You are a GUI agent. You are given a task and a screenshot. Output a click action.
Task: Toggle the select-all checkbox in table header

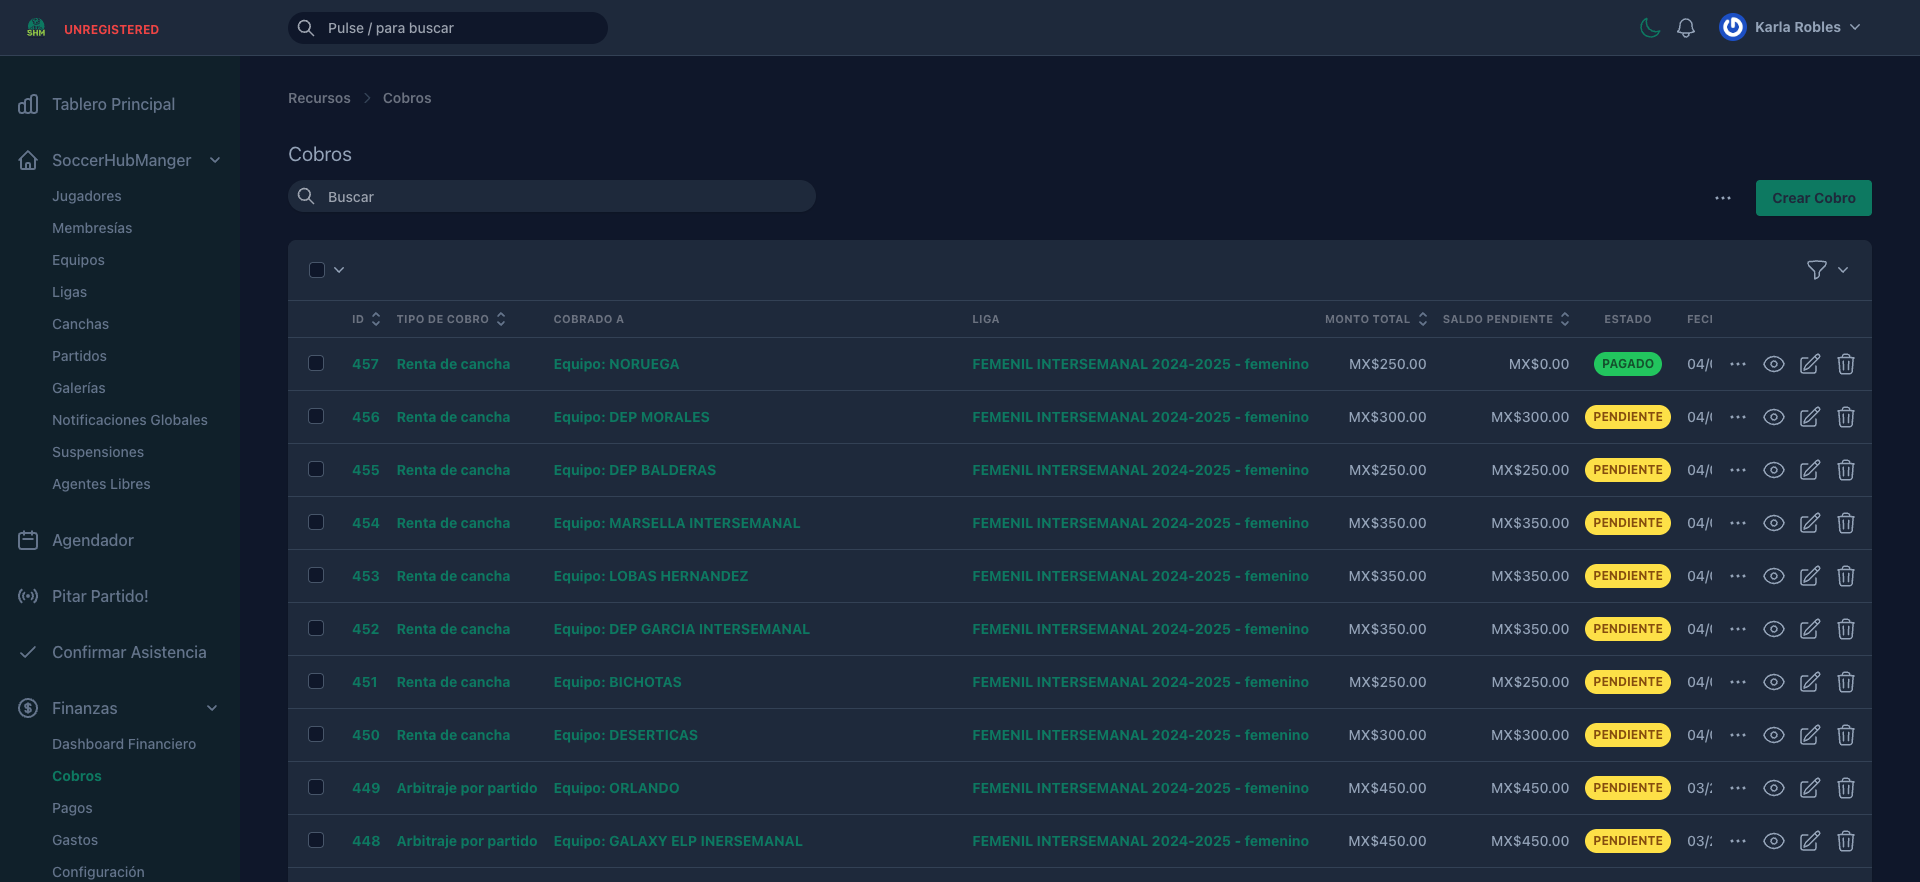[317, 270]
